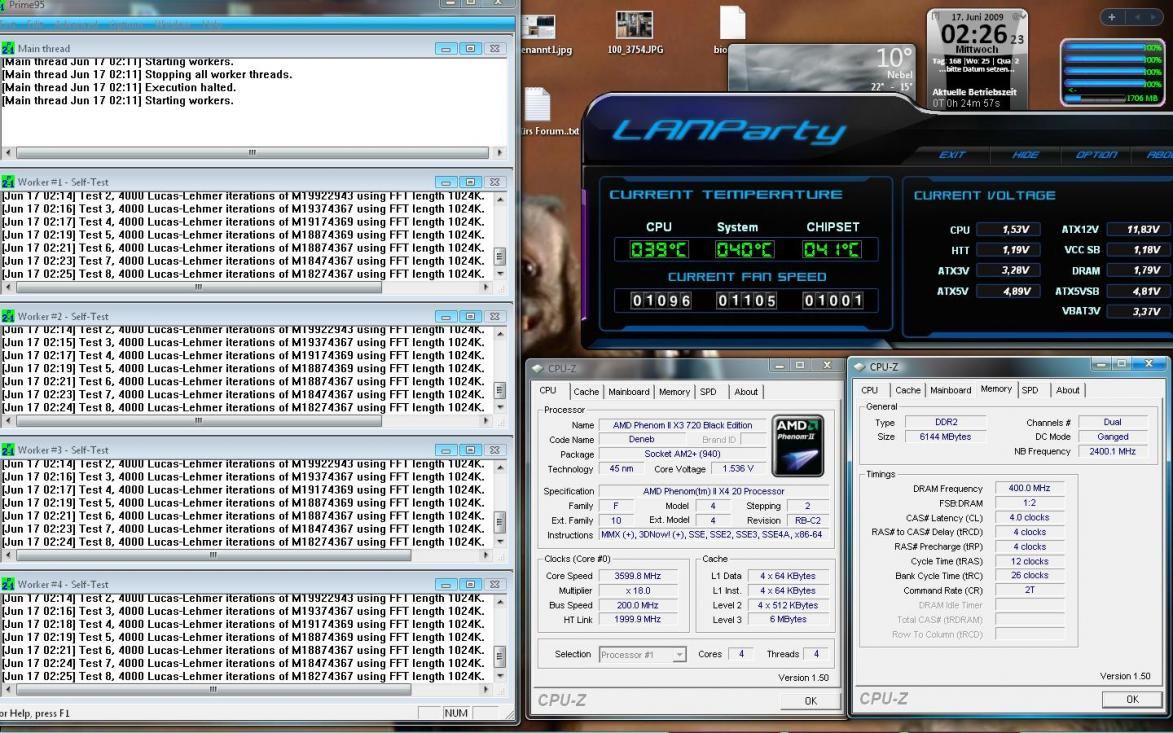Click the Memory CPU-Z window title icon
Screen dimensions: 1173x733
[x=859, y=366]
